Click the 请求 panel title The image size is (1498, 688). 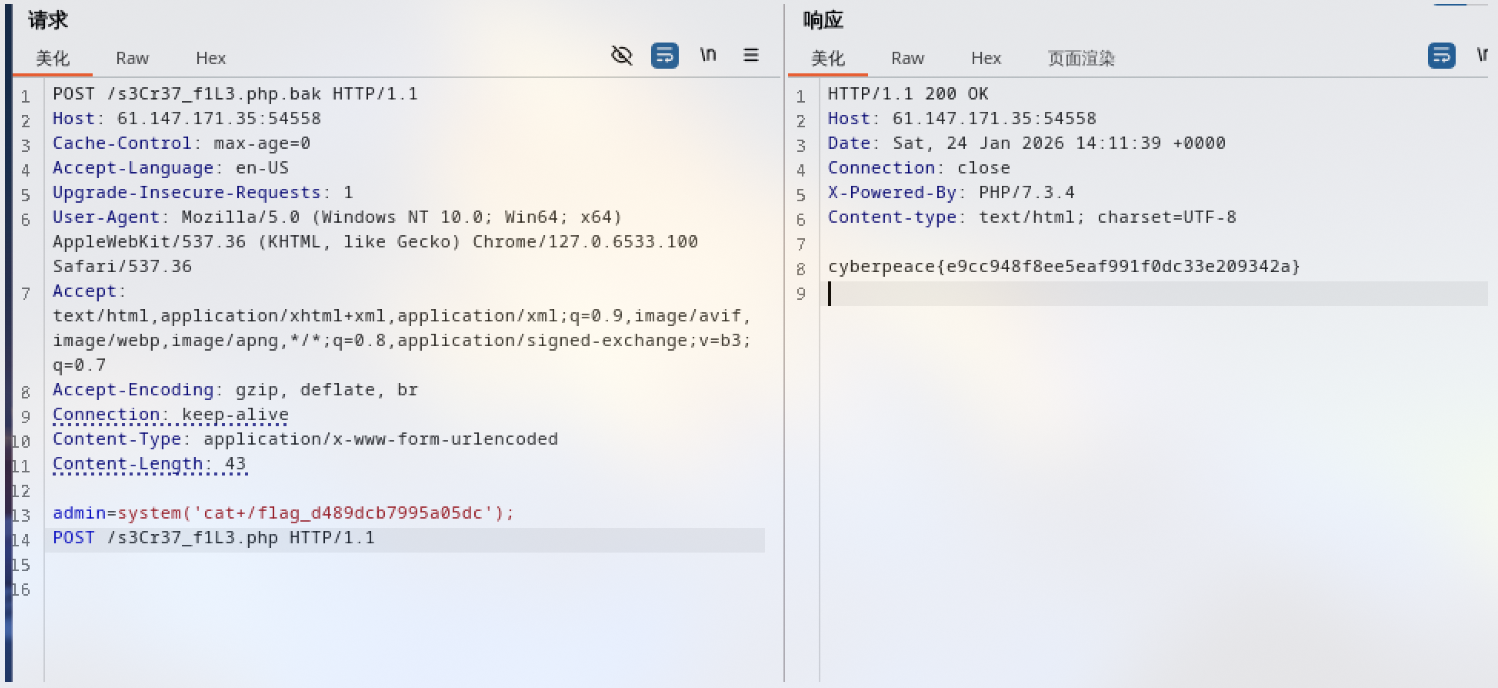tap(48, 20)
